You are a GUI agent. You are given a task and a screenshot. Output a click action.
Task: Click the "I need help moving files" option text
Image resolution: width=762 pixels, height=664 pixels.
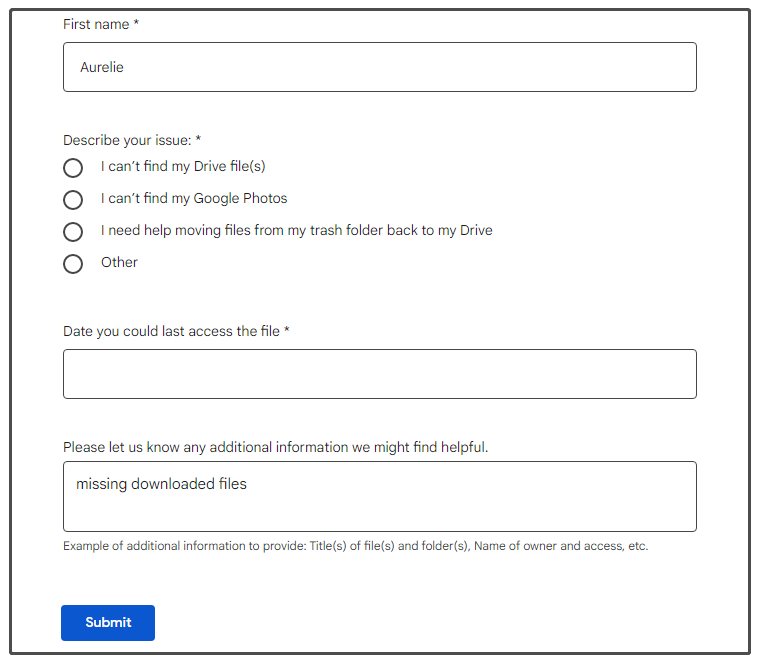tap(296, 230)
